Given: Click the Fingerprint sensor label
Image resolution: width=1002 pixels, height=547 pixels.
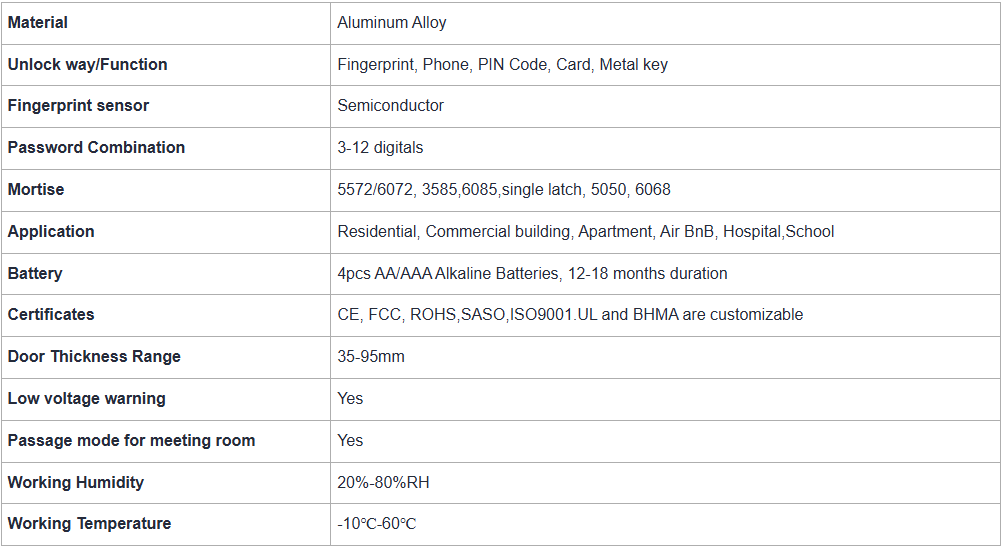Looking at the screenshot, I should [x=79, y=105].
